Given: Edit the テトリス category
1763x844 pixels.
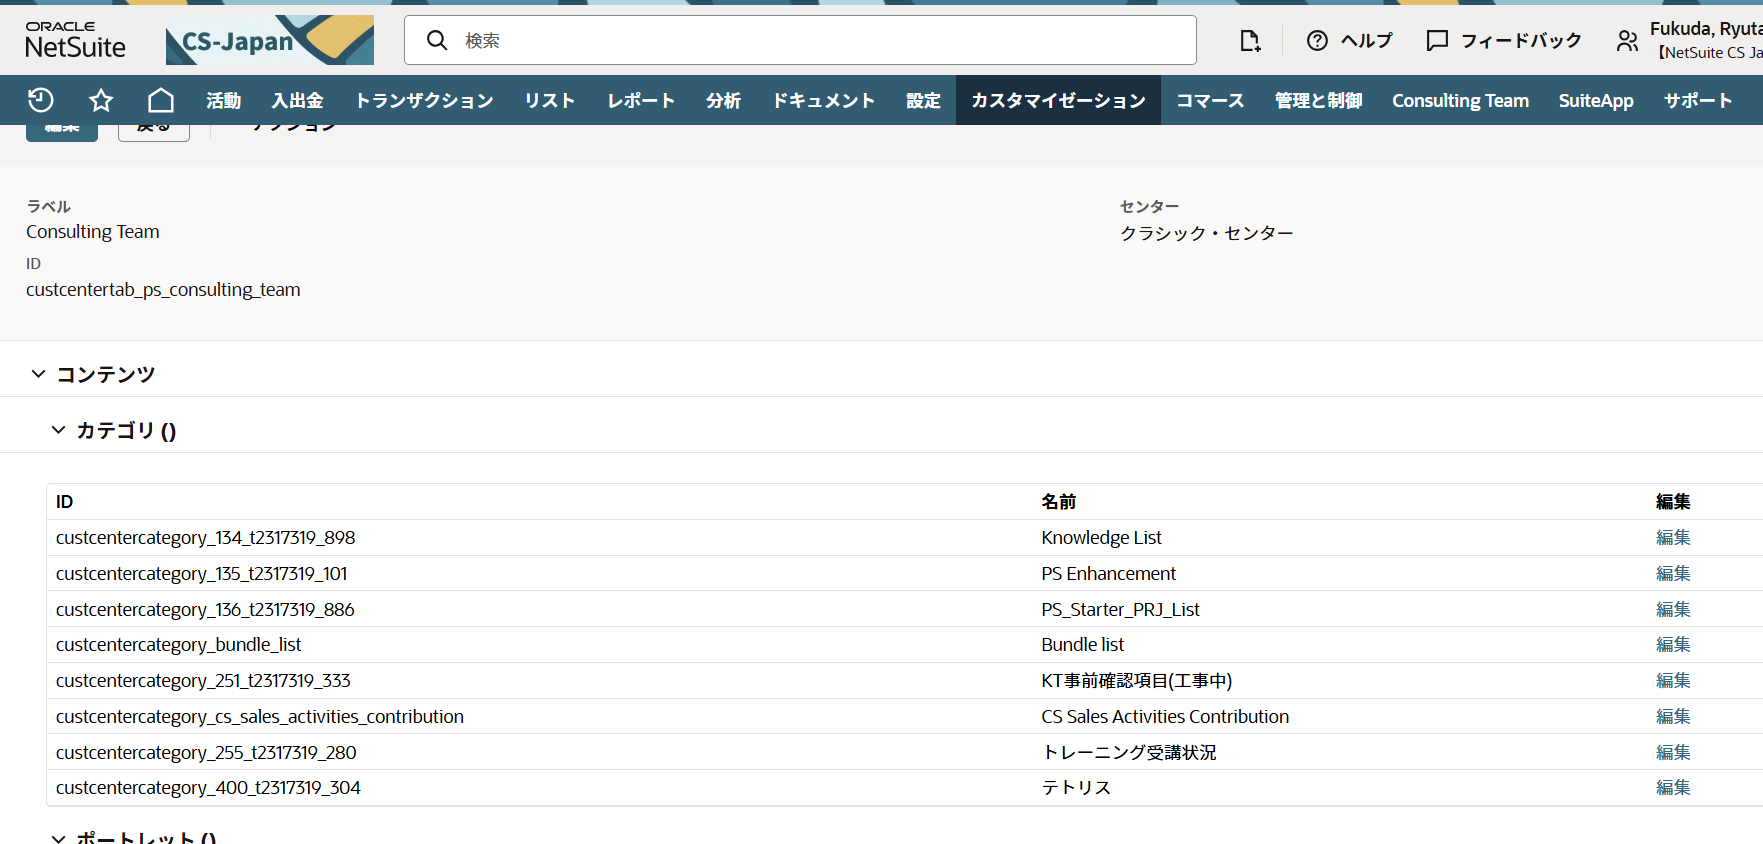Looking at the screenshot, I should [x=1673, y=788].
